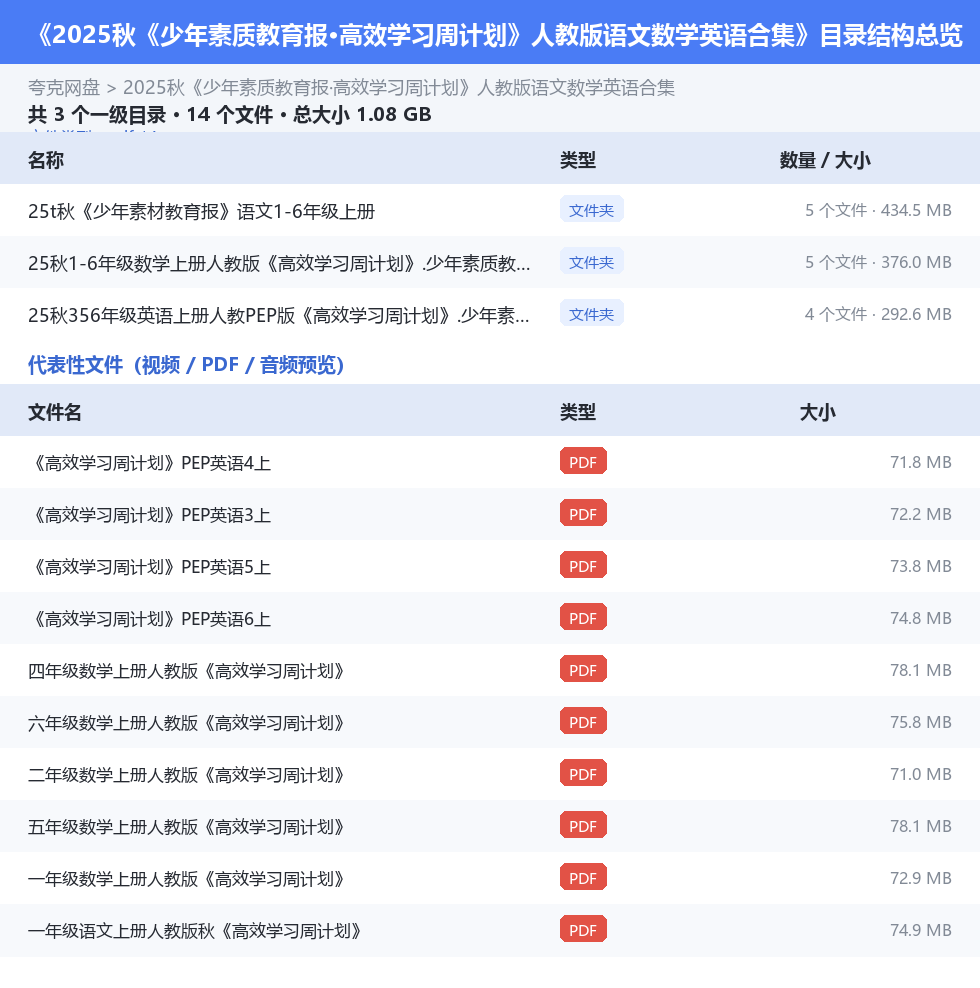Click the PDF badge for 一年级数学上册
This screenshot has height=988, width=980.
coord(583,878)
